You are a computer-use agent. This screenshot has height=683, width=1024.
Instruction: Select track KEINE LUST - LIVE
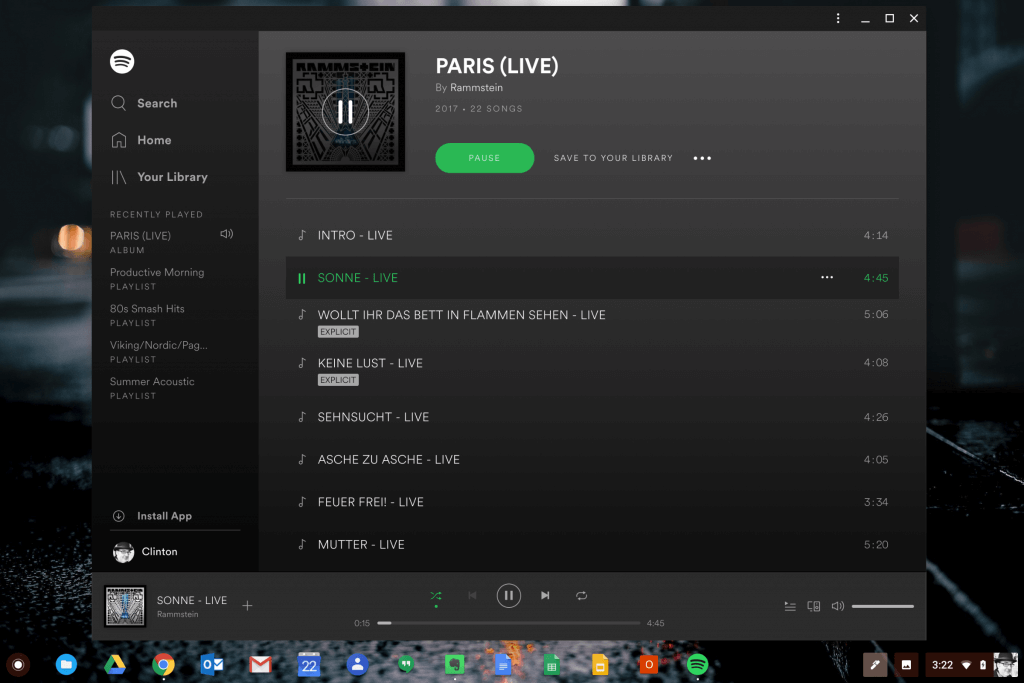(x=592, y=370)
